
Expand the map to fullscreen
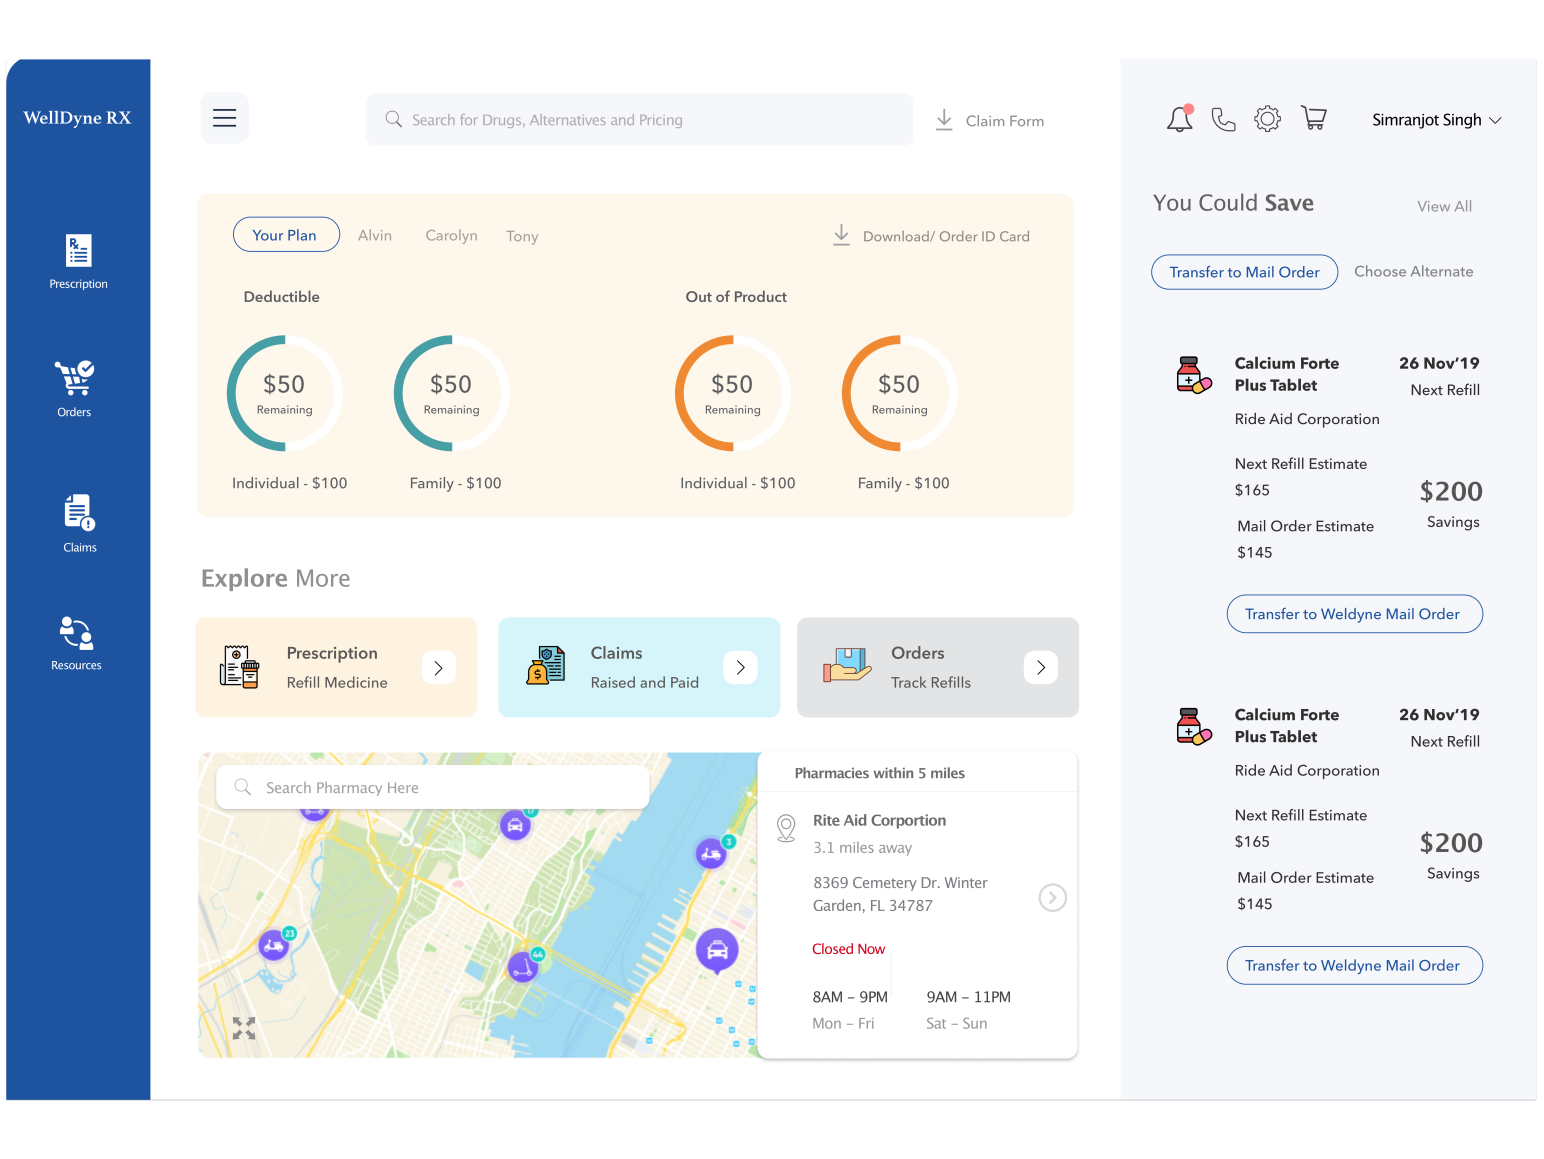pos(243,1027)
